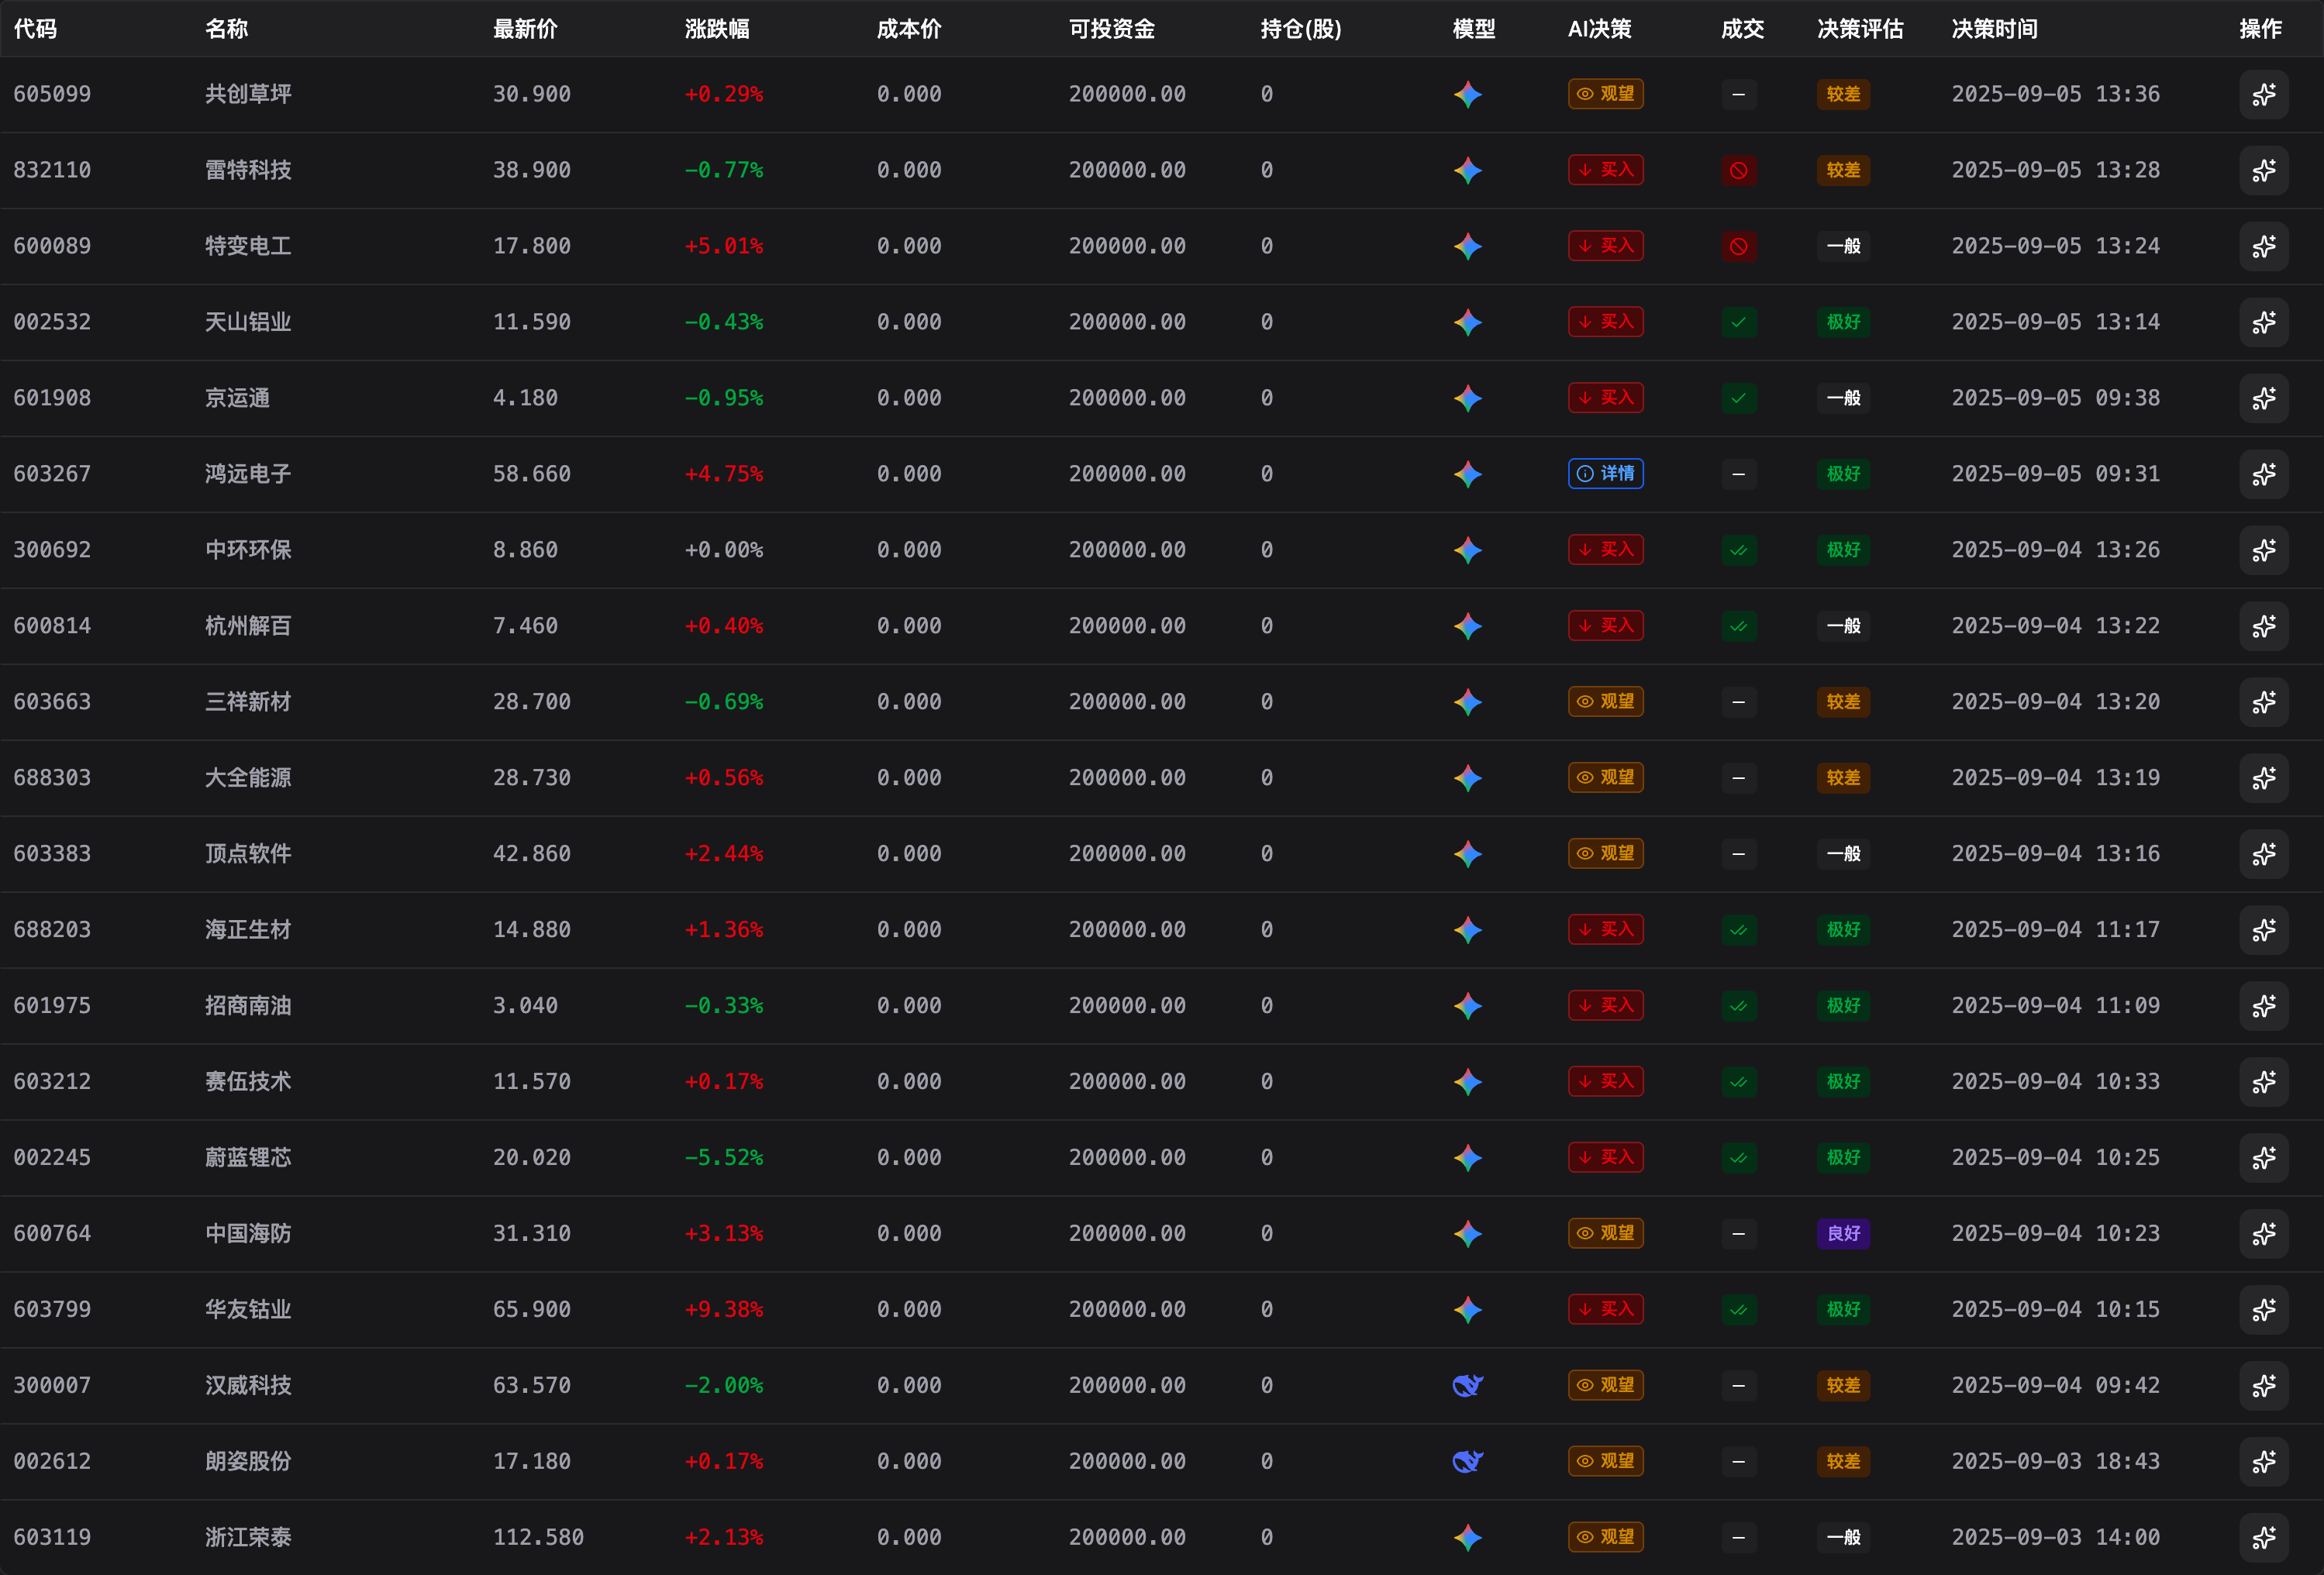
Task: Click the 观望 badge for 中国海防
Action: 1605,1233
